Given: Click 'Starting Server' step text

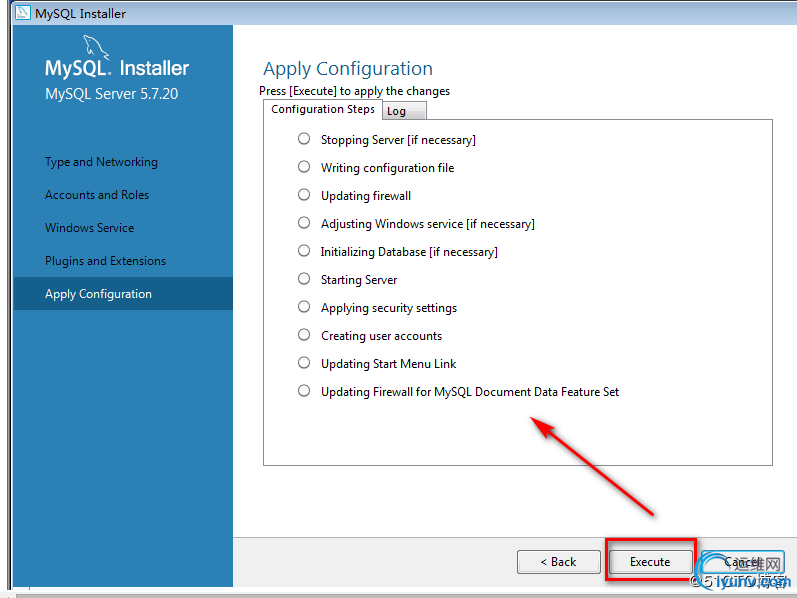Looking at the screenshot, I should pyautogui.click(x=359, y=280).
